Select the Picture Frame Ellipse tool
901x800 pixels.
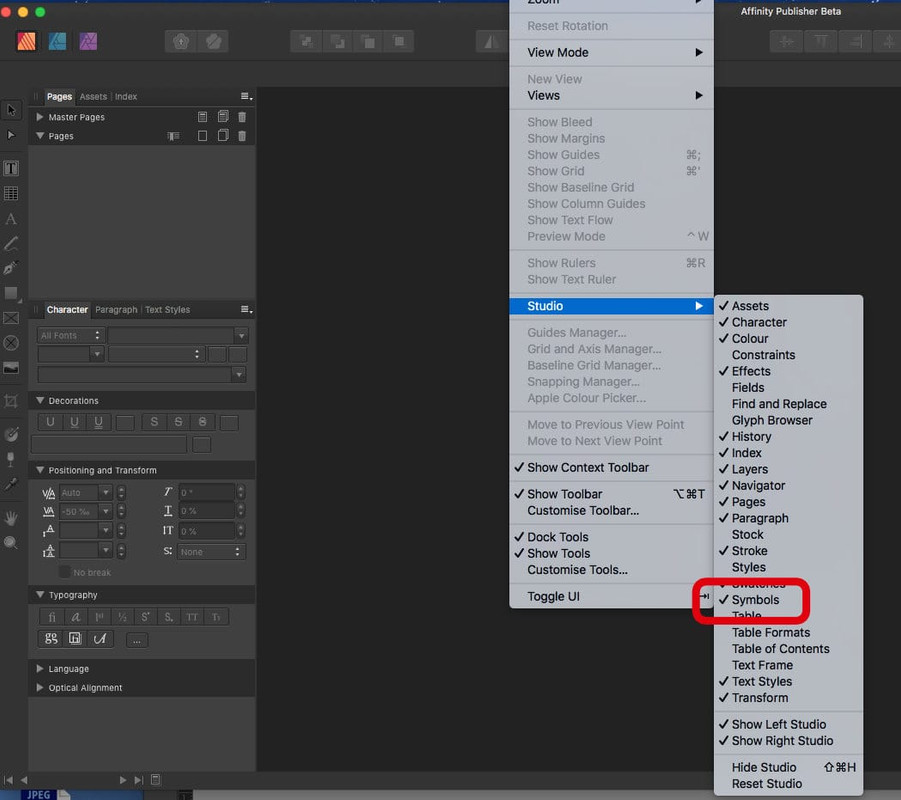click(11, 343)
